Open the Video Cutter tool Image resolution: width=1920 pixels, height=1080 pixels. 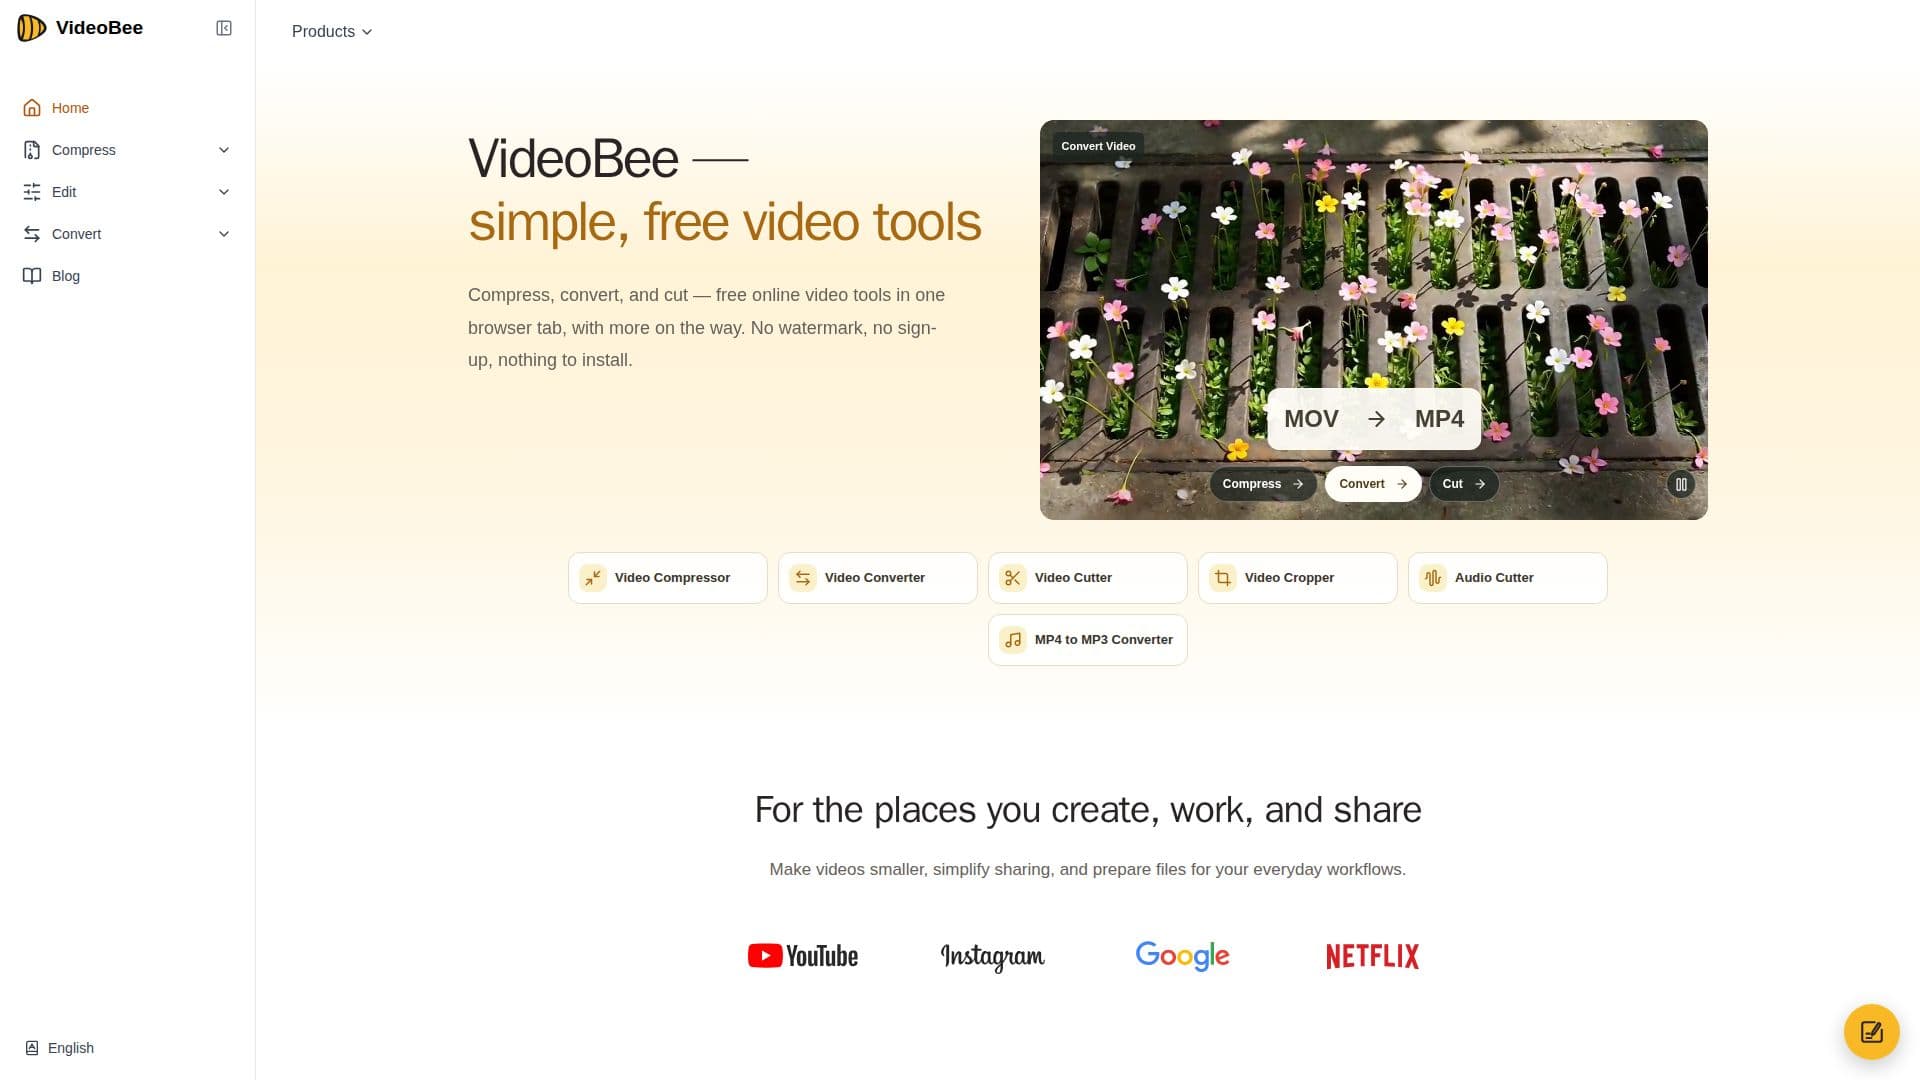(1088, 578)
